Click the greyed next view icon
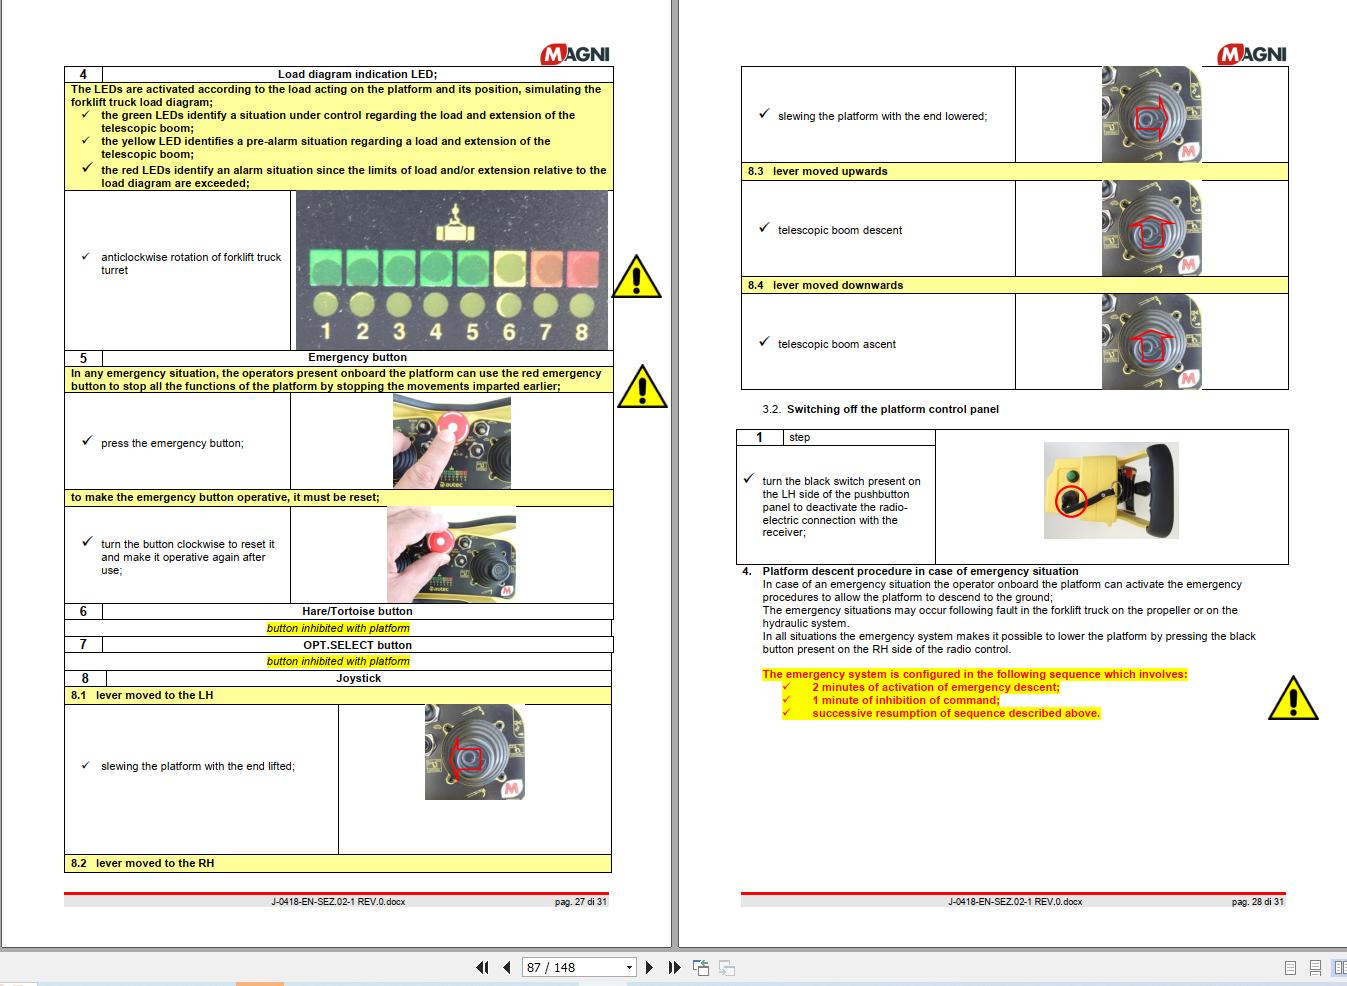This screenshot has width=1347, height=986. click(x=727, y=967)
